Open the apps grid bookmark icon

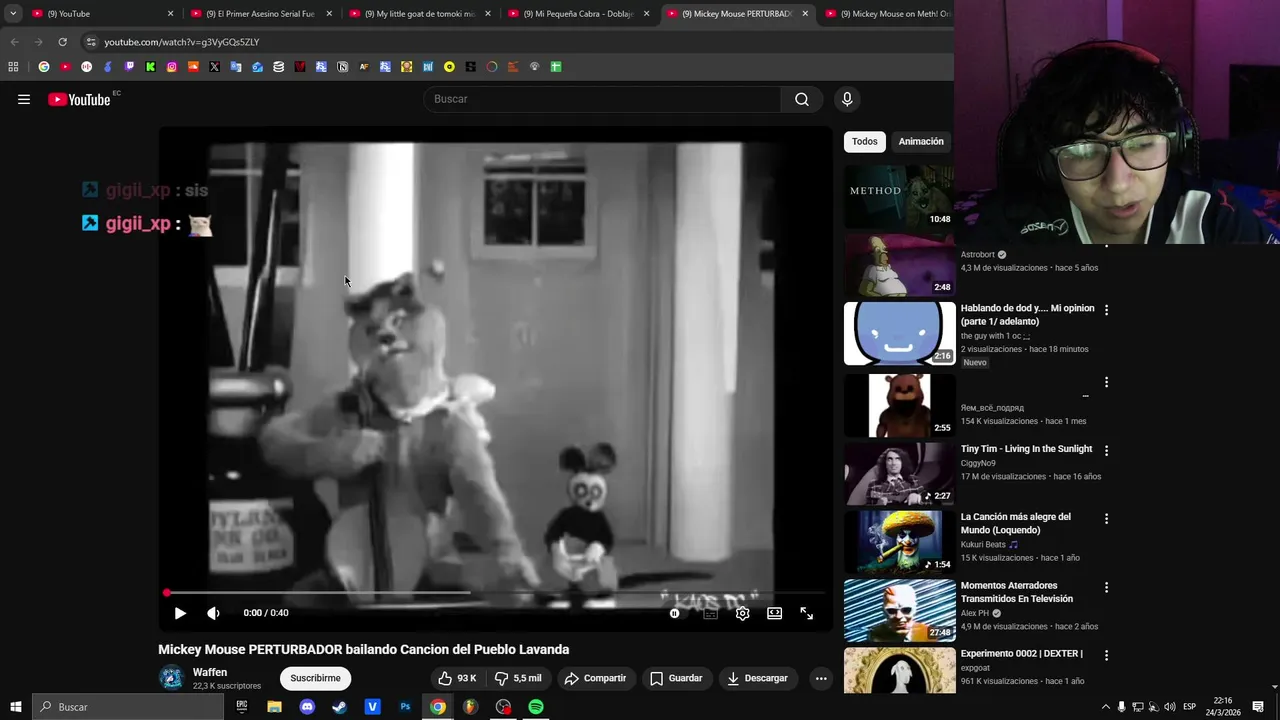13,67
